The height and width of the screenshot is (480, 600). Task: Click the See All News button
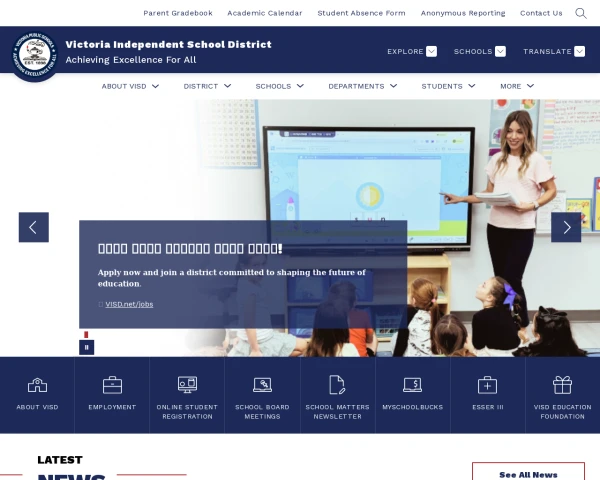coord(528,474)
